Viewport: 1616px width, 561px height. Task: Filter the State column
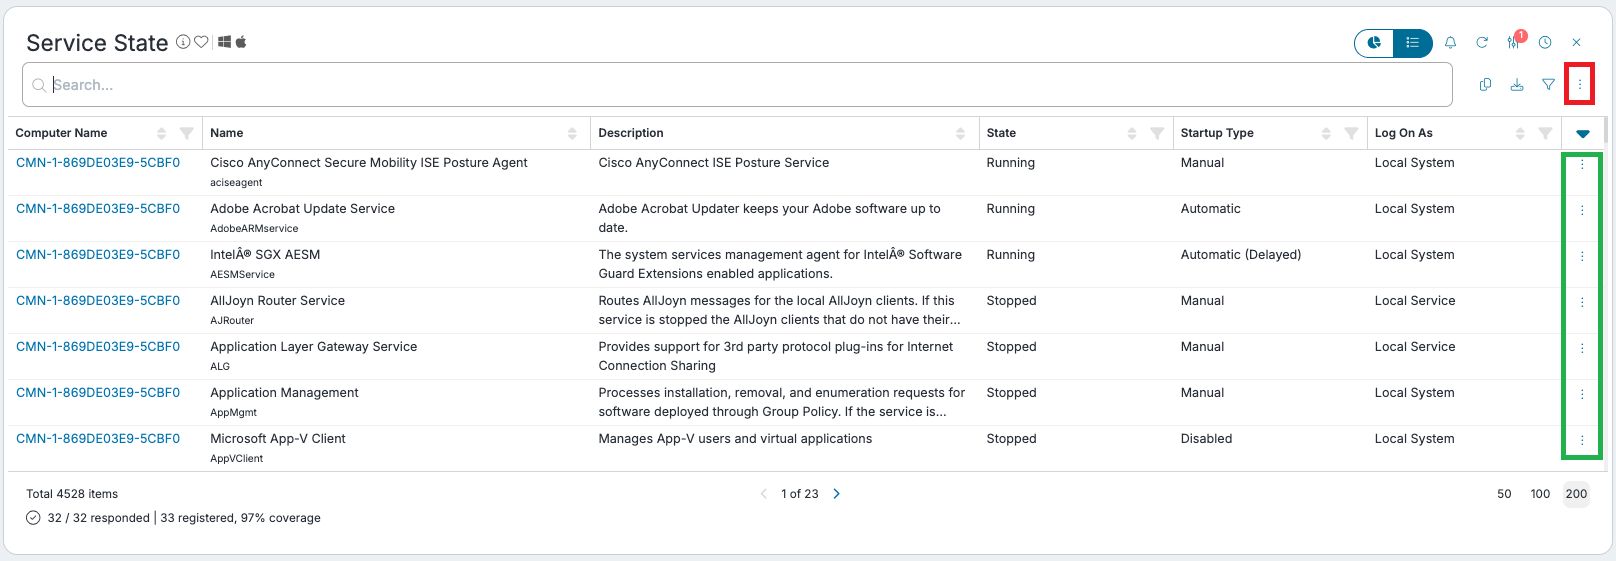pyautogui.click(x=1157, y=133)
